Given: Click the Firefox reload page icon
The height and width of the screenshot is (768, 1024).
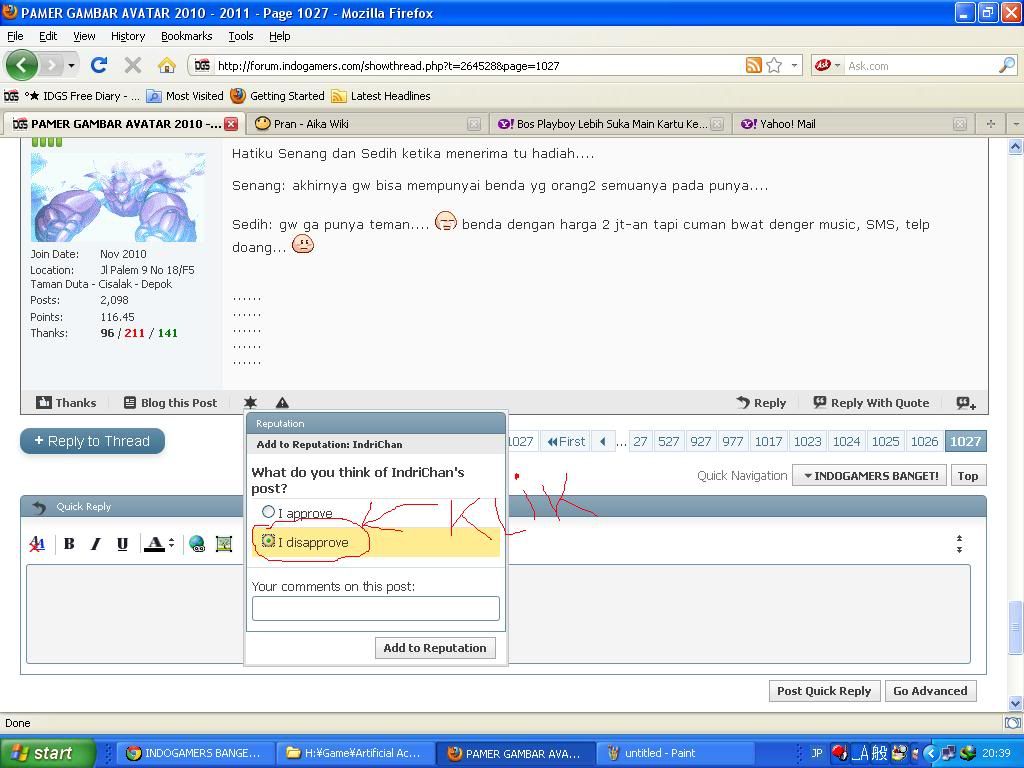Looking at the screenshot, I should tap(98, 65).
